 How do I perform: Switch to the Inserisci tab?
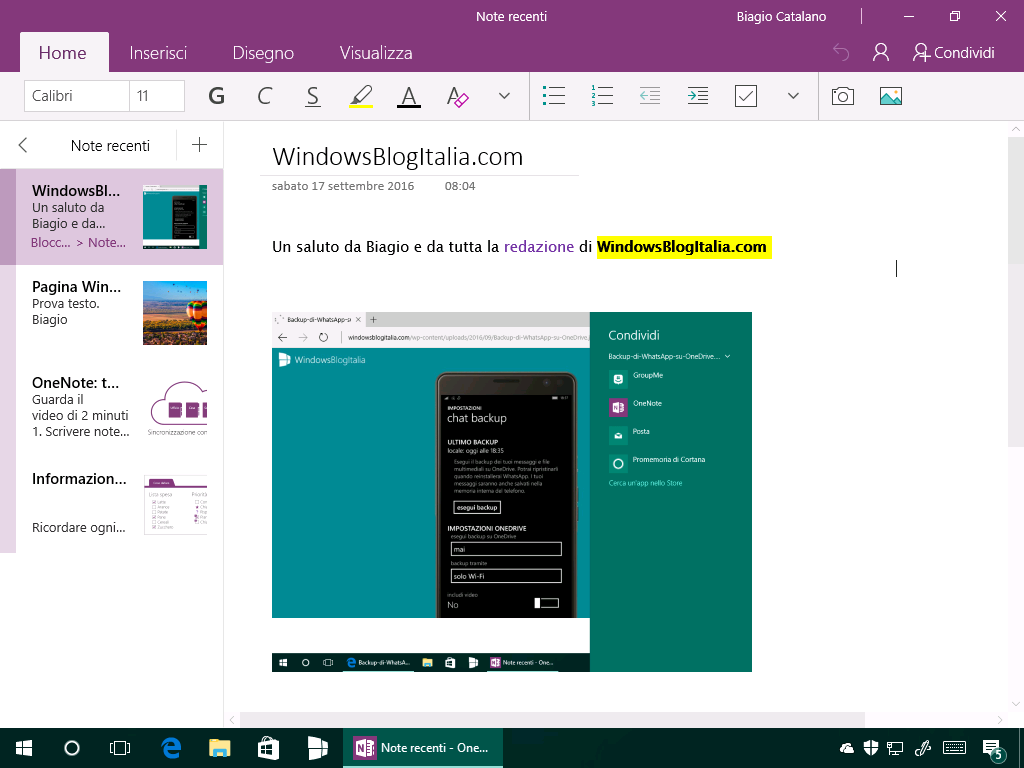[158, 53]
